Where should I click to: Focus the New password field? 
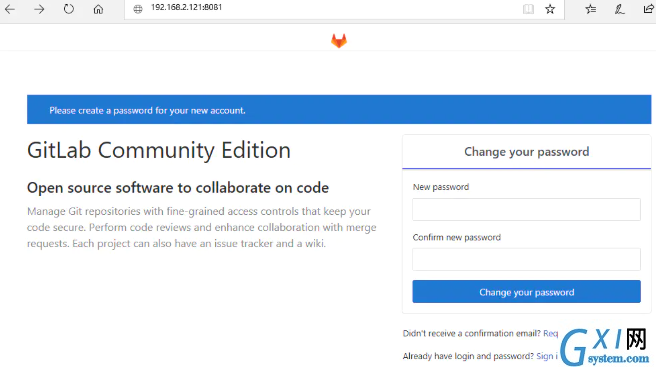(526, 209)
